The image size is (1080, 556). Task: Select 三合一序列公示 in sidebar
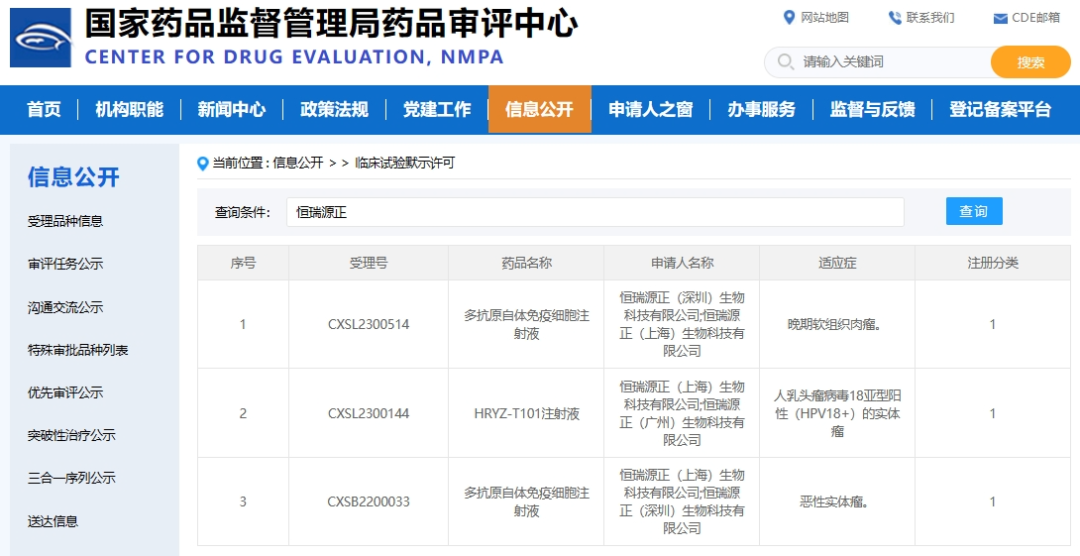tap(72, 478)
